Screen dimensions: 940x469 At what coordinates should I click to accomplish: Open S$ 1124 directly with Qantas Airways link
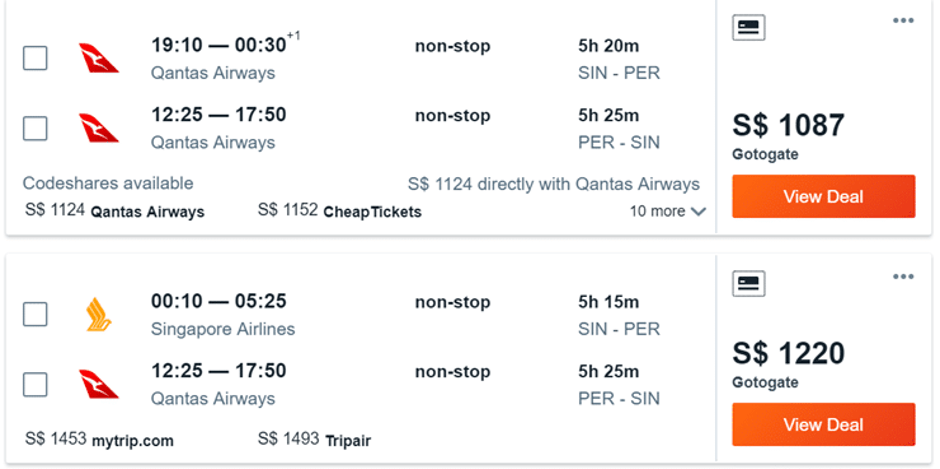pos(553,184)
